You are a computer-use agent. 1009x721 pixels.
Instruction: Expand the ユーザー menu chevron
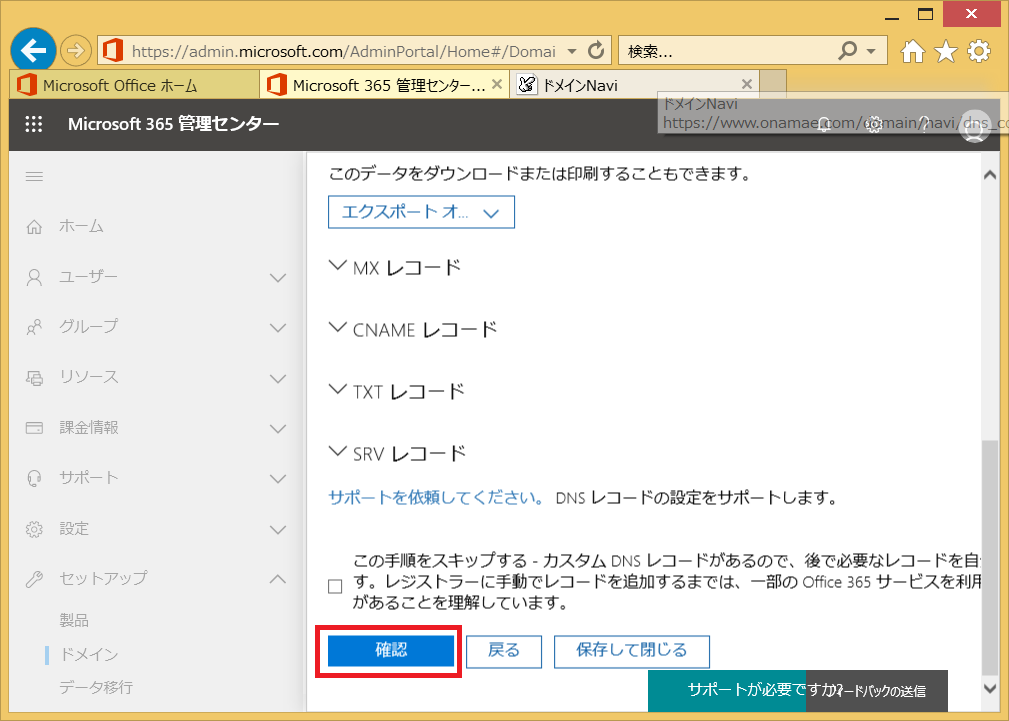tap(278, 278)
